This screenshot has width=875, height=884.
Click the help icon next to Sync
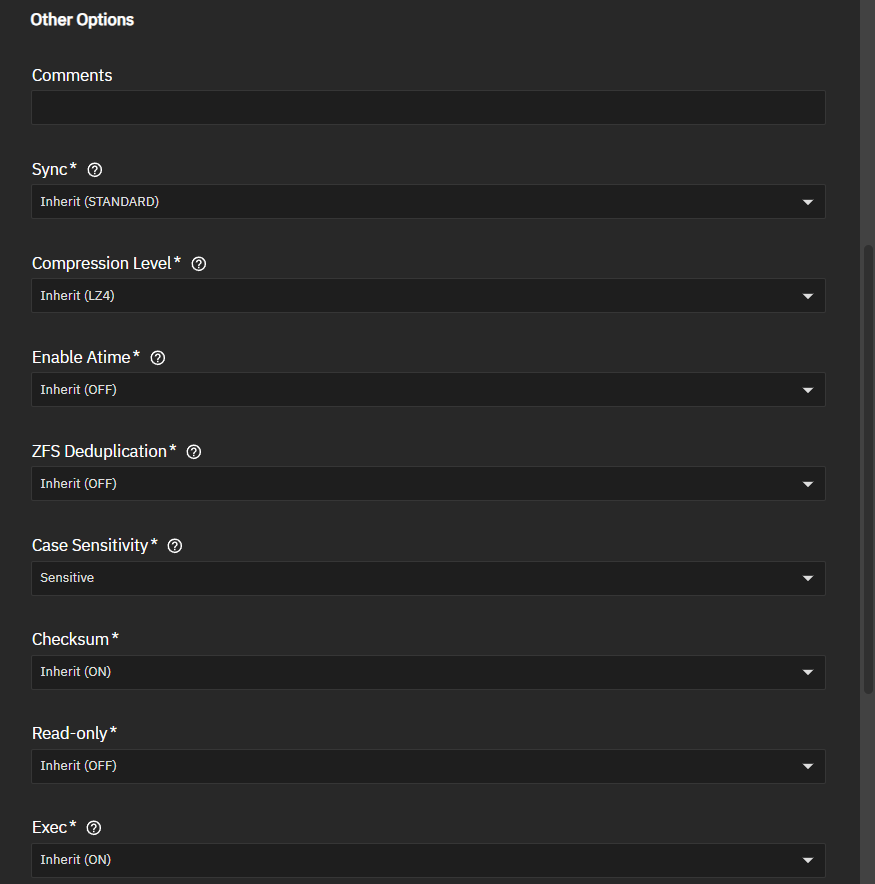pos(95,170)
